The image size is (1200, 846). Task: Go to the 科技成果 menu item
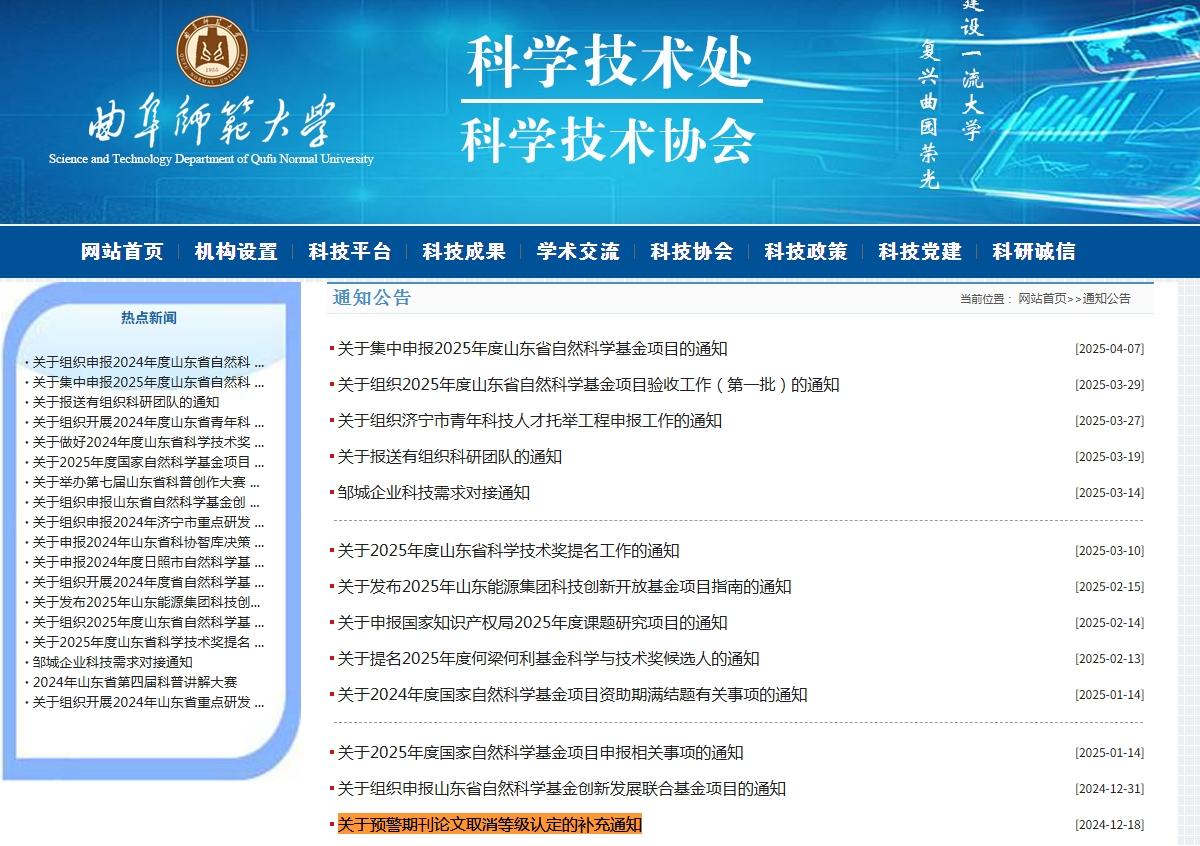[463, 252]
